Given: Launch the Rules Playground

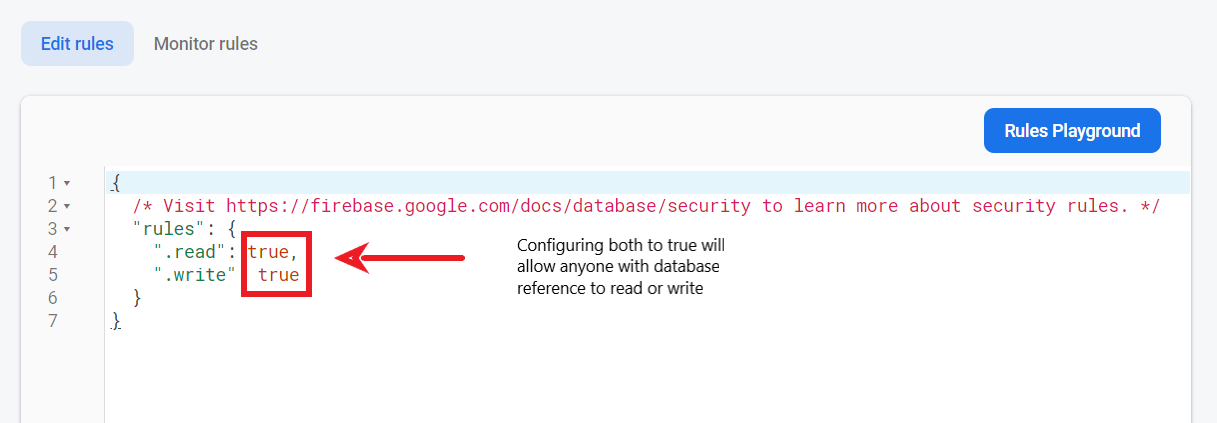Looking at the screenshot, I should pyautogui.click(x=1072, y=131).
